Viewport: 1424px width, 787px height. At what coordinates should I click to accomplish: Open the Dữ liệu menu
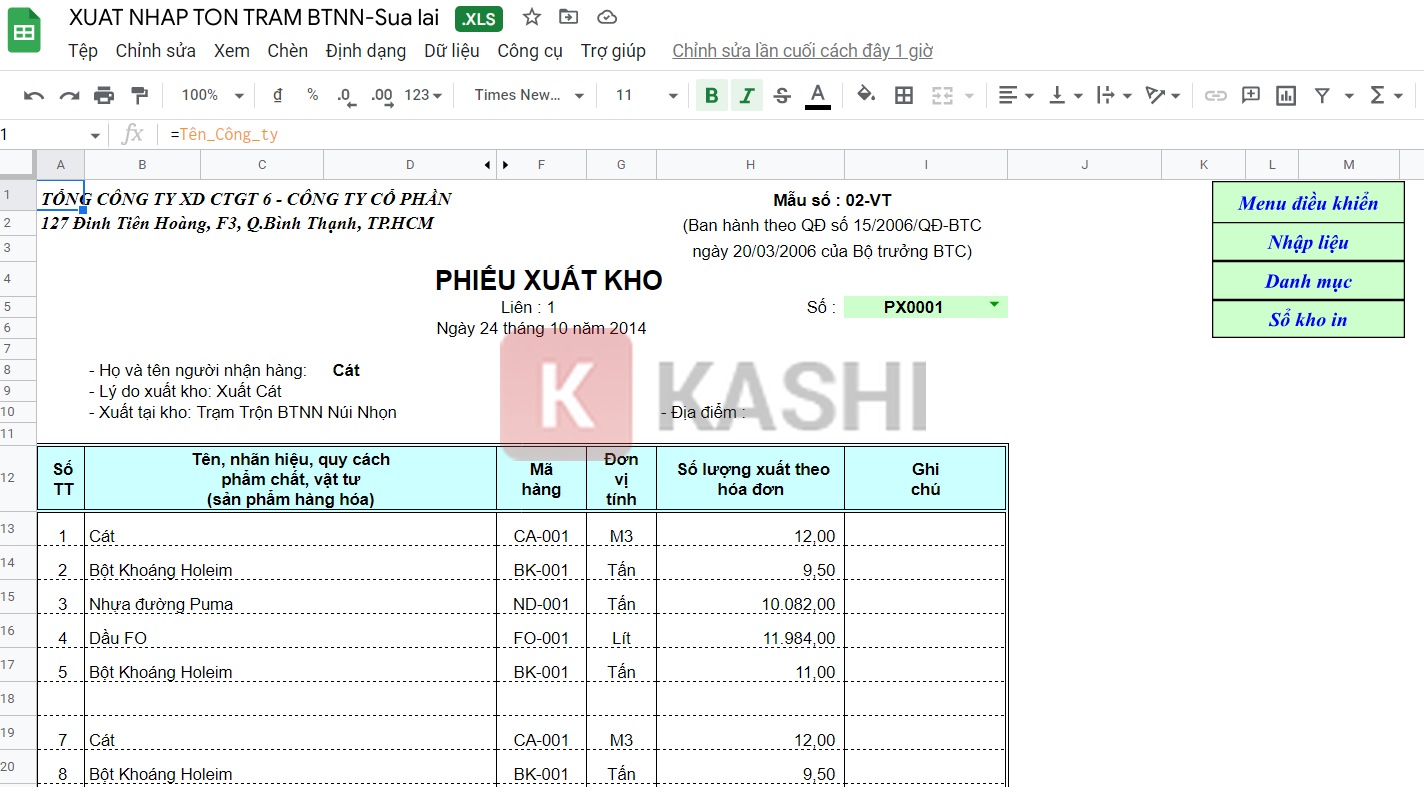pos(452,51)
